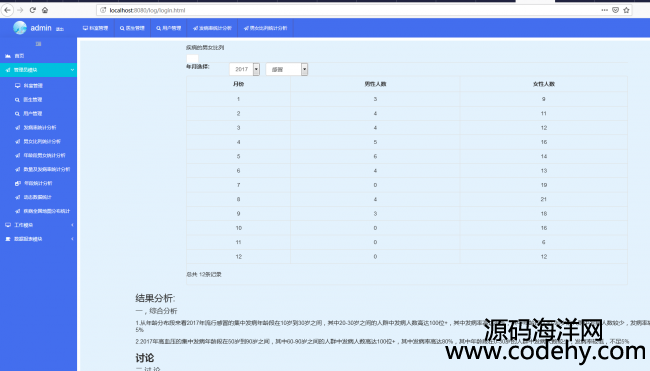Open the year dropdown showing 2017
Image resolution: width=650 pixels, height=371 pixels.
(x=245, y=69)
